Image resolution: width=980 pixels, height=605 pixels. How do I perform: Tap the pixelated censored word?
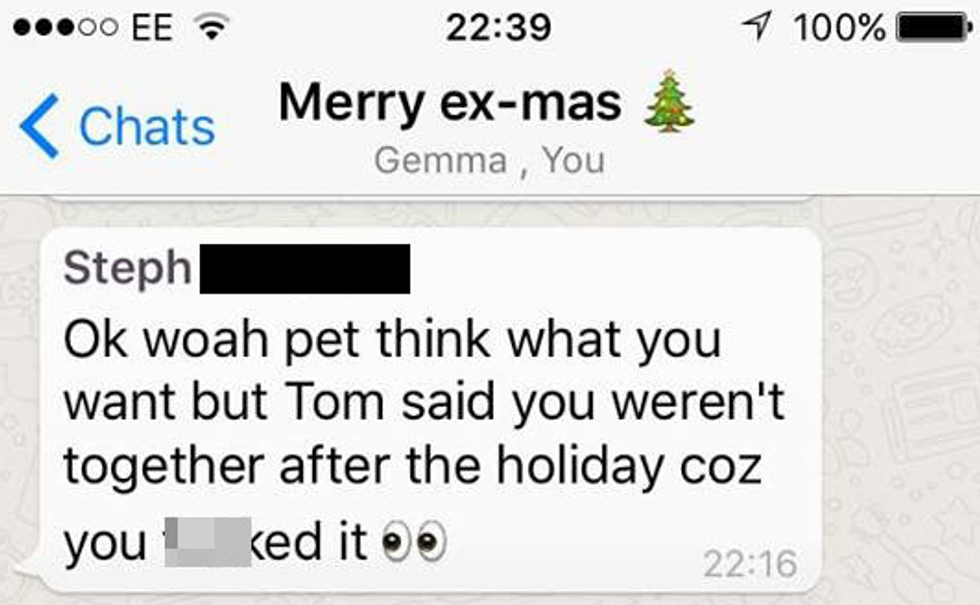[x=208, y=542]
